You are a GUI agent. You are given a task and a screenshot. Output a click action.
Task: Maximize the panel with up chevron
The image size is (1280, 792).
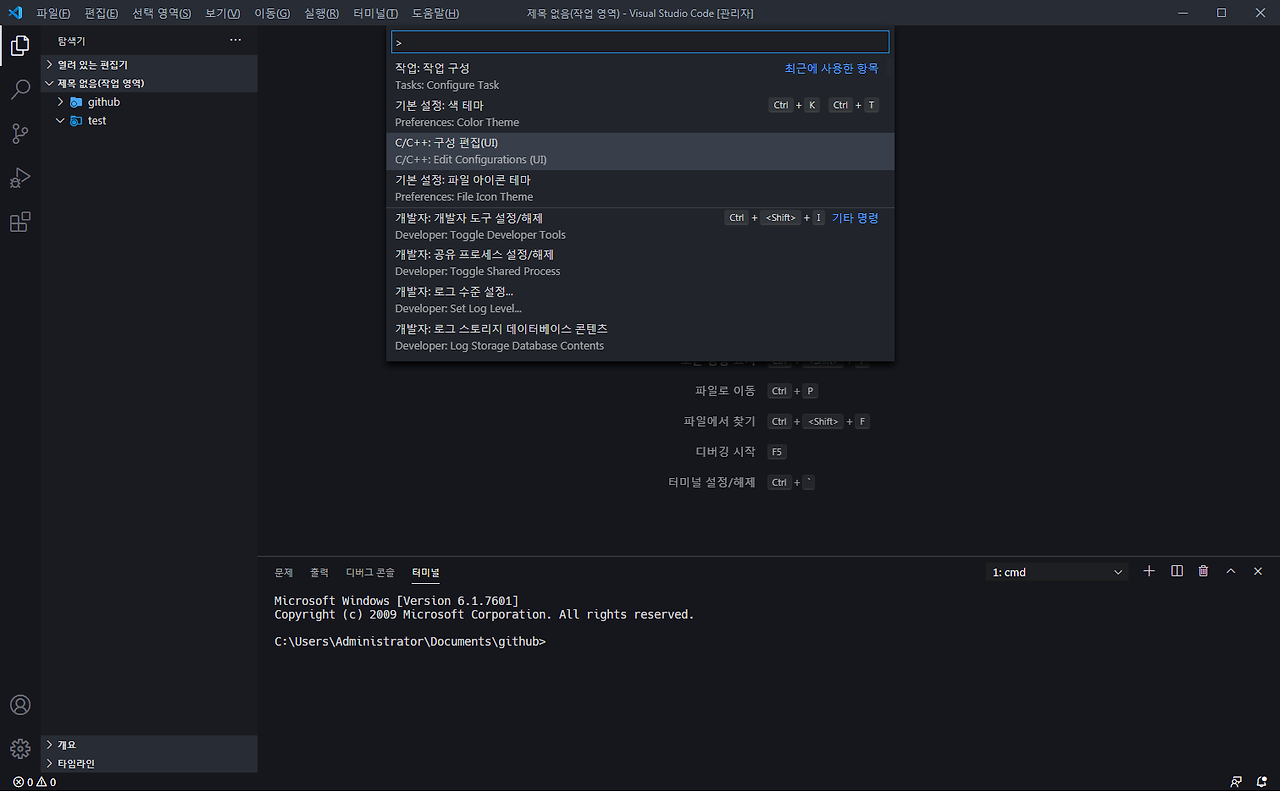tap(1231, 571)
